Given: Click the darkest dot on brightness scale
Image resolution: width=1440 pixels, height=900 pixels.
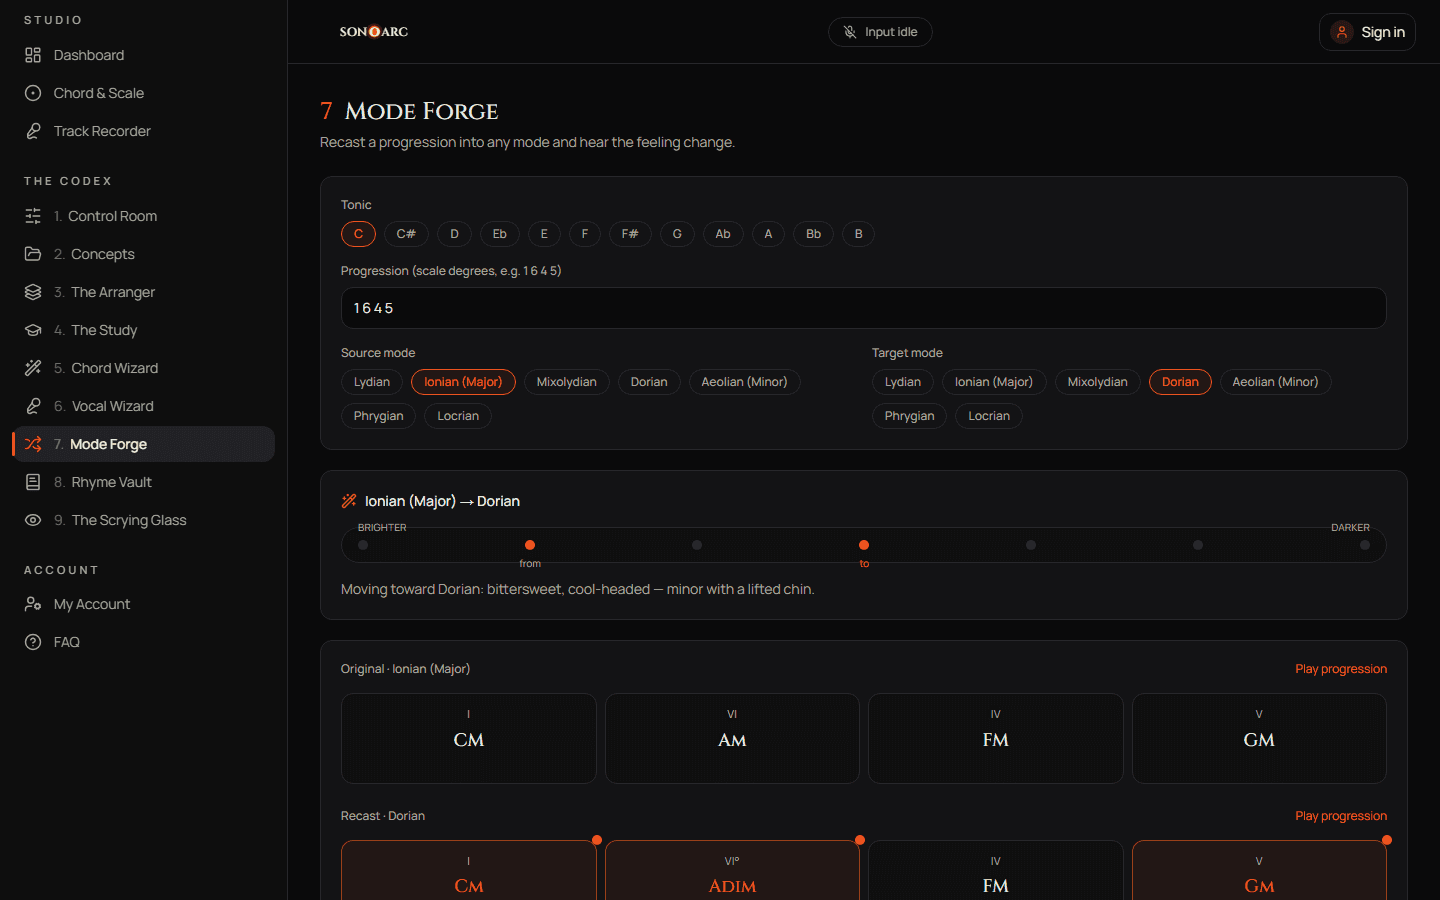Looking at the screenshot, I should 1365,545.
